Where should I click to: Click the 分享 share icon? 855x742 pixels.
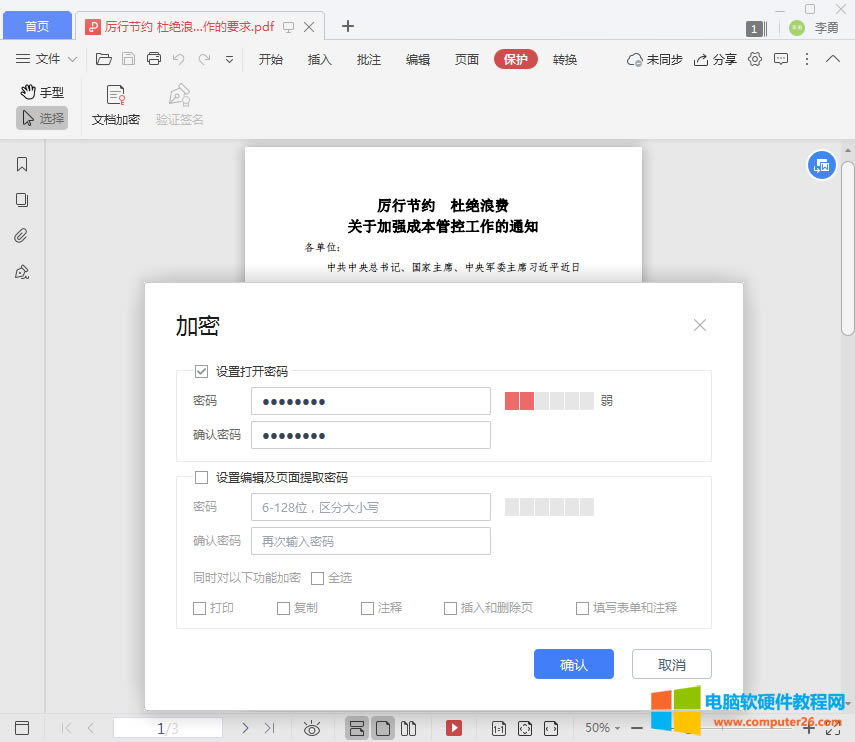click(x=713, y=60)
